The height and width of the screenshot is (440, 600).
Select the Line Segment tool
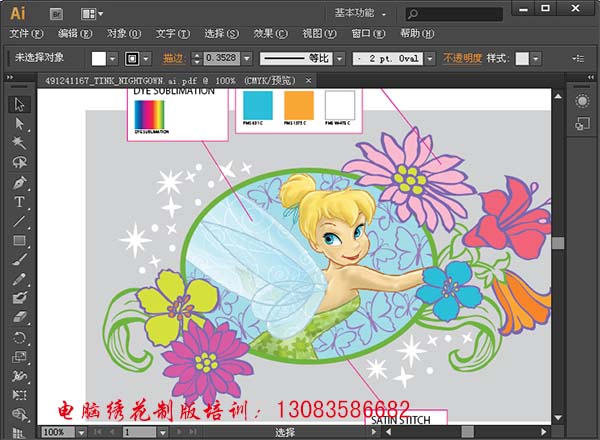[x=19, y=221]
